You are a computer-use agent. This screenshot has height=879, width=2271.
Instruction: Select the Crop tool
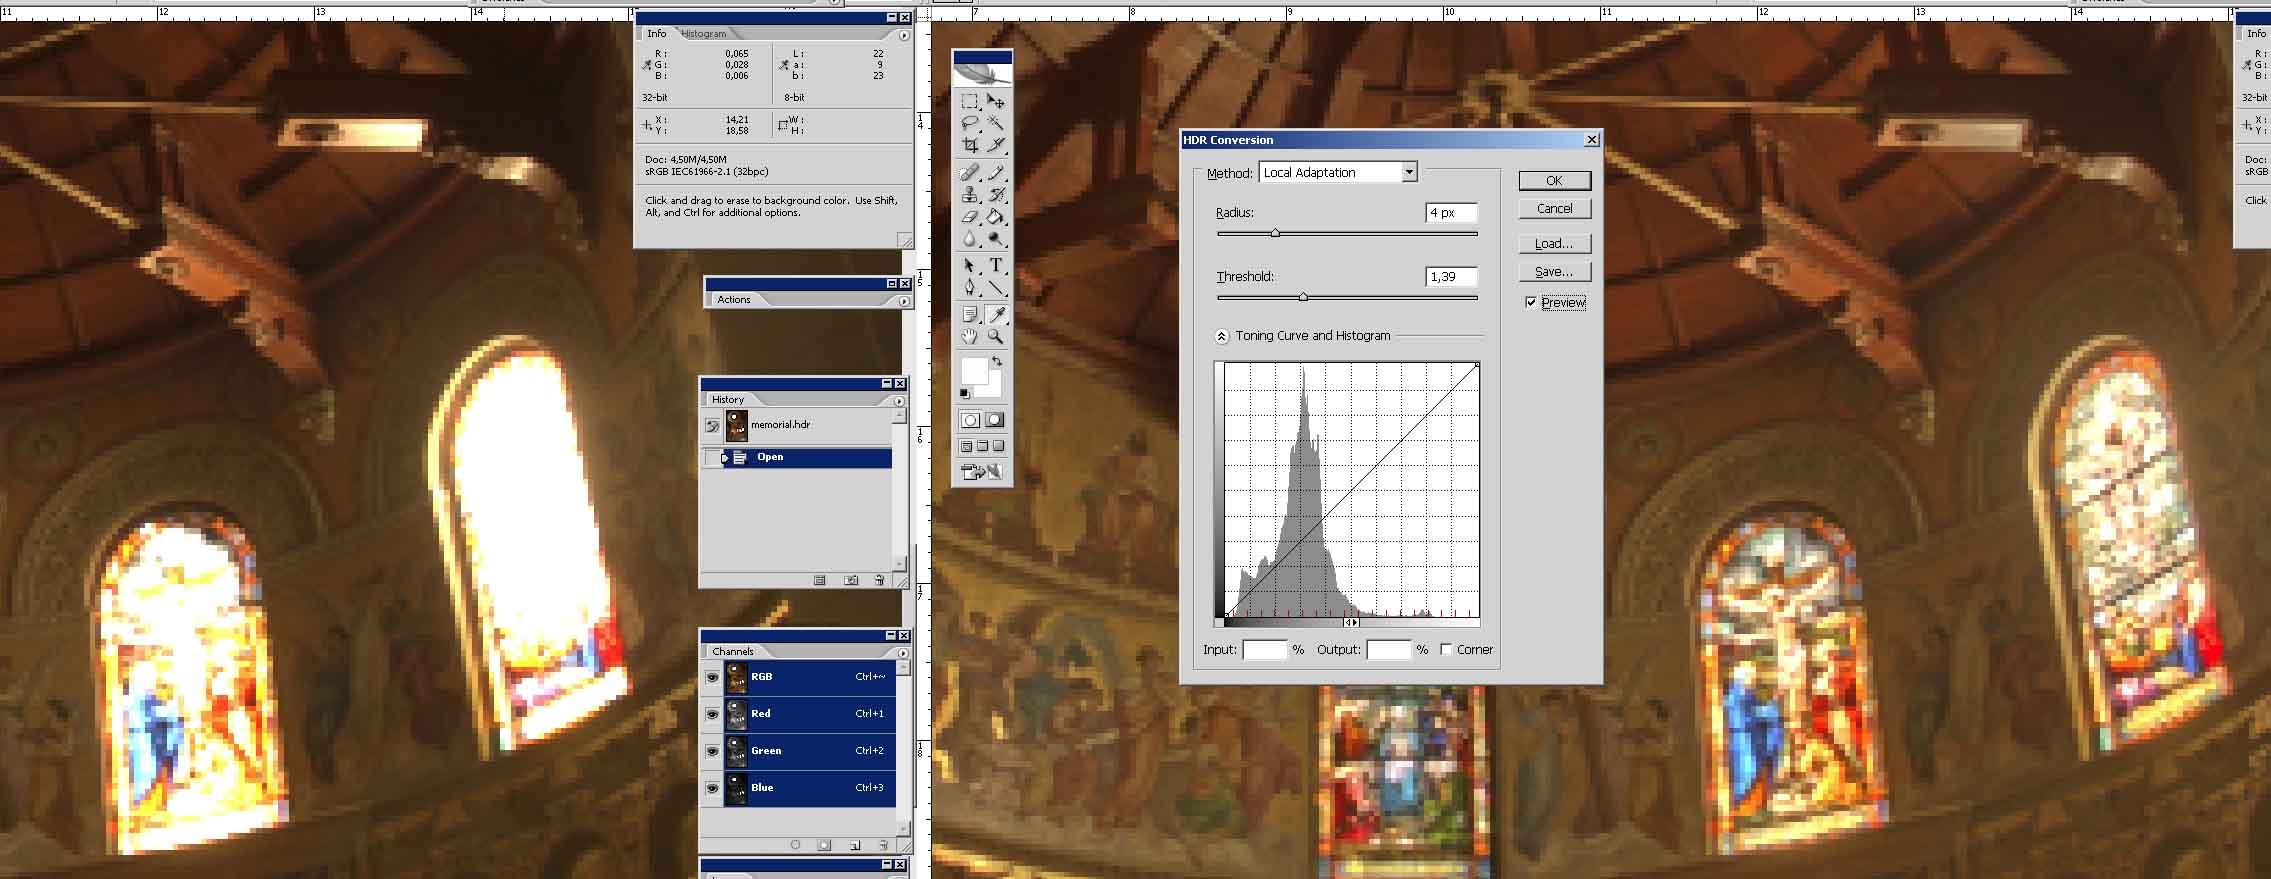970,145
